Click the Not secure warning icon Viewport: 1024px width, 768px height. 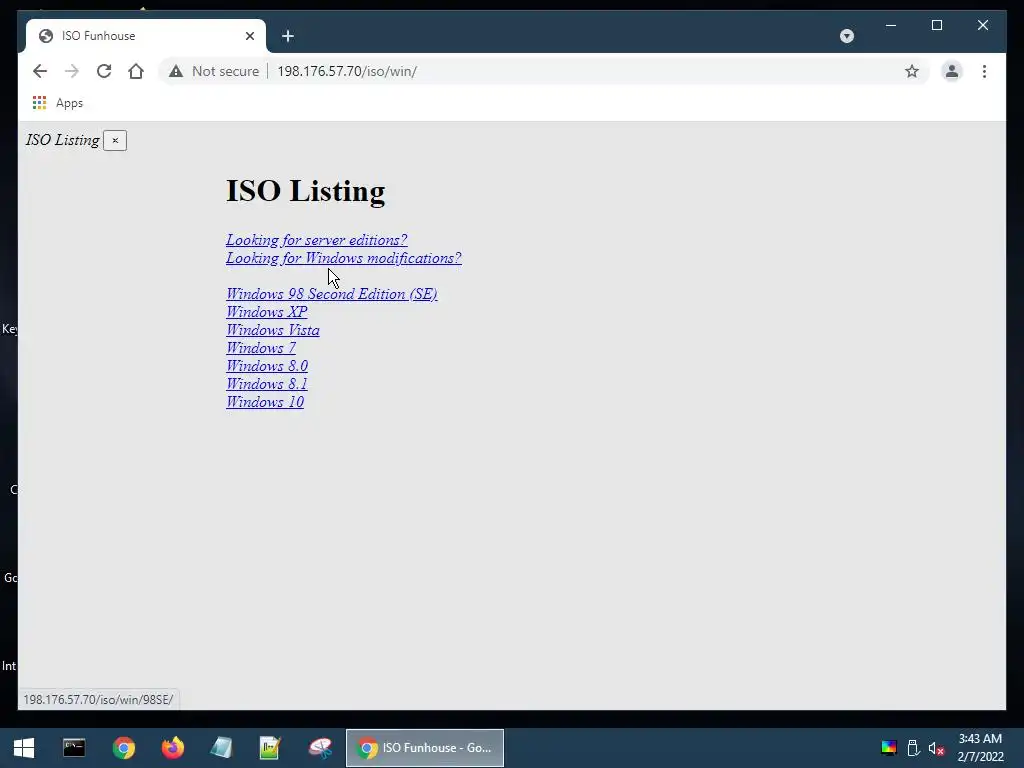(176, 71)
